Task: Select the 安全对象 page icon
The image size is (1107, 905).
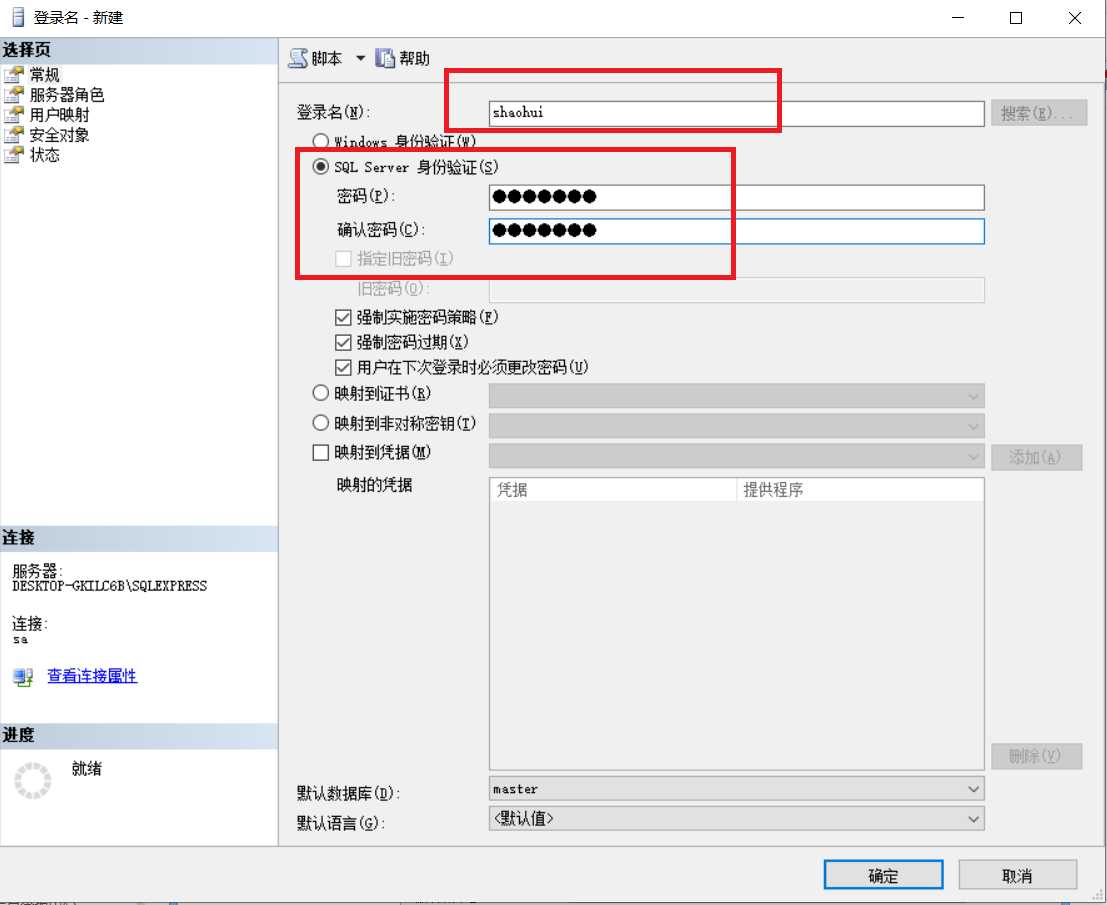Action: point(13,135)
